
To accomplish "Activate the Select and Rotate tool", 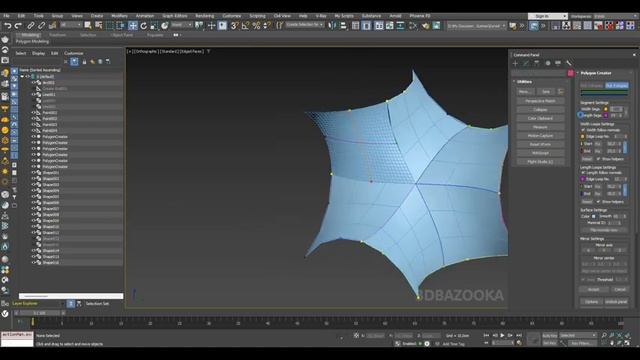I will [x=144, y=25].
